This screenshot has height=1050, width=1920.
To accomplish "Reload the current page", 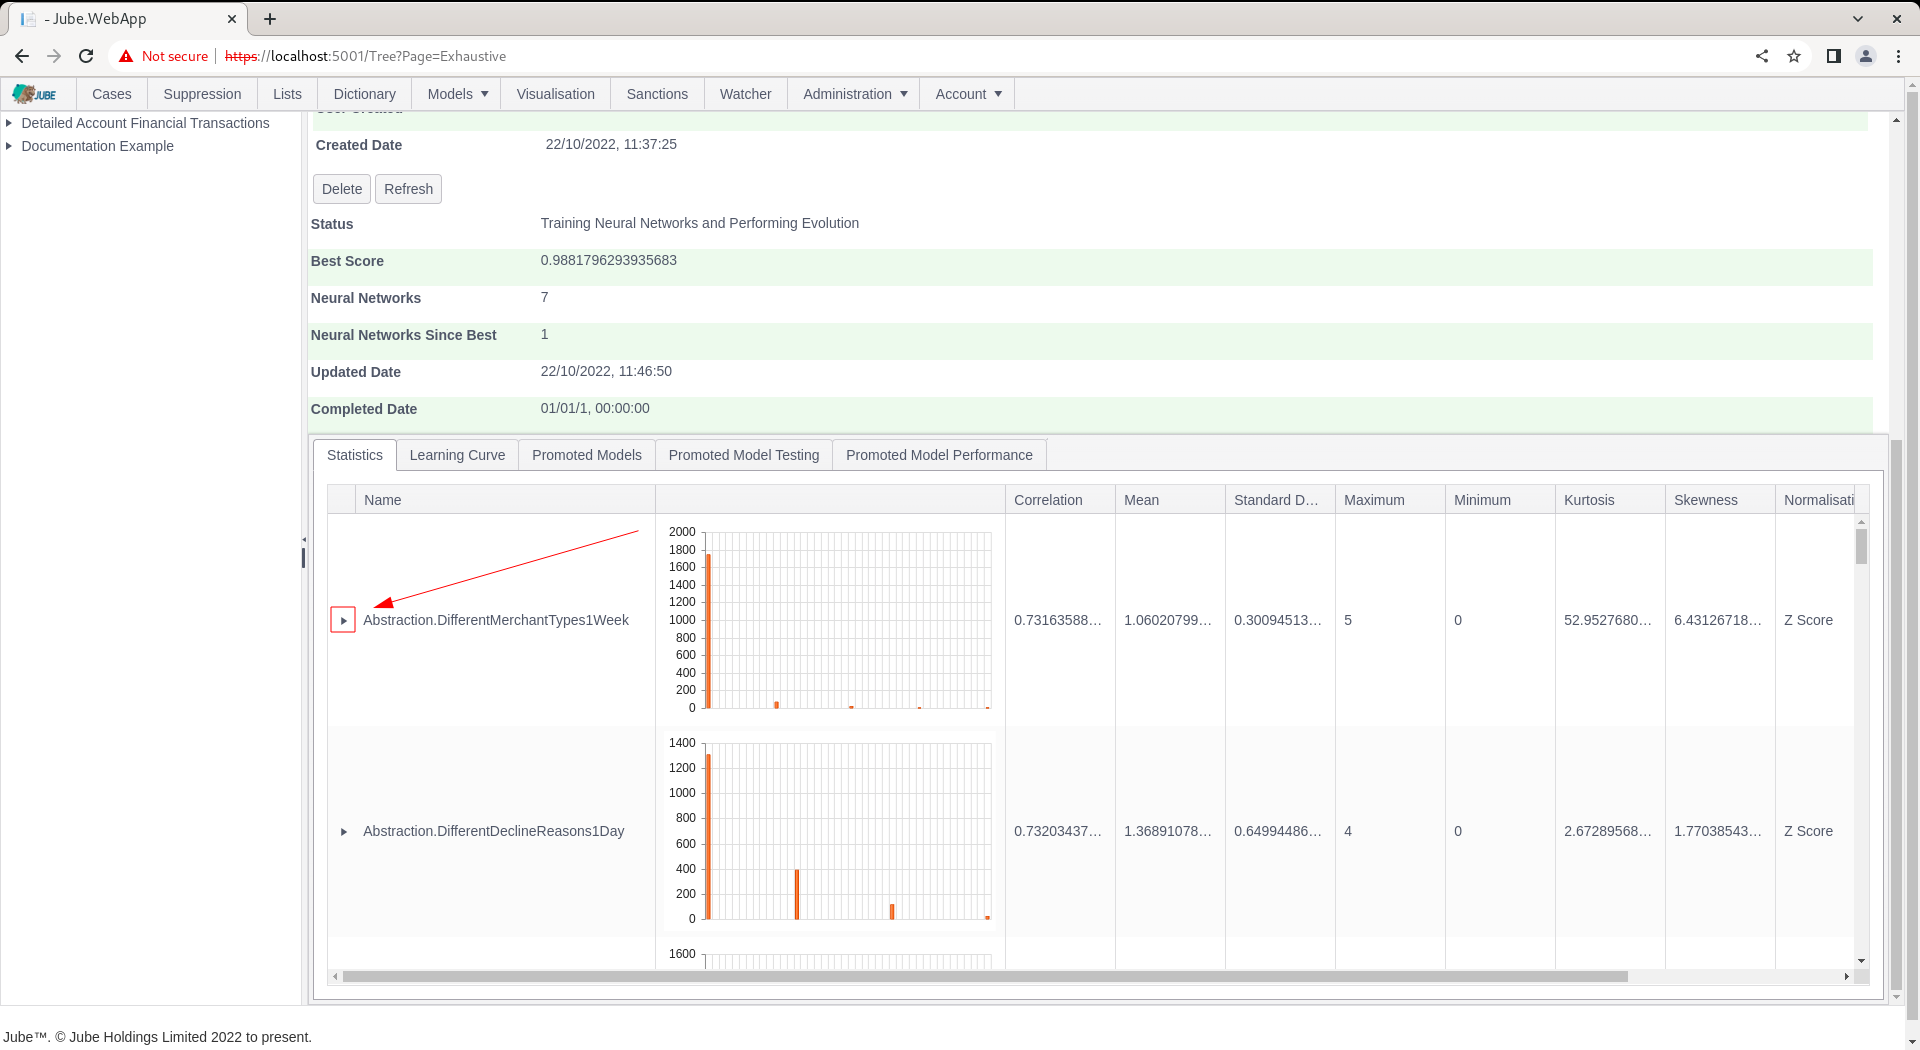I will click(x=86, y=56).
